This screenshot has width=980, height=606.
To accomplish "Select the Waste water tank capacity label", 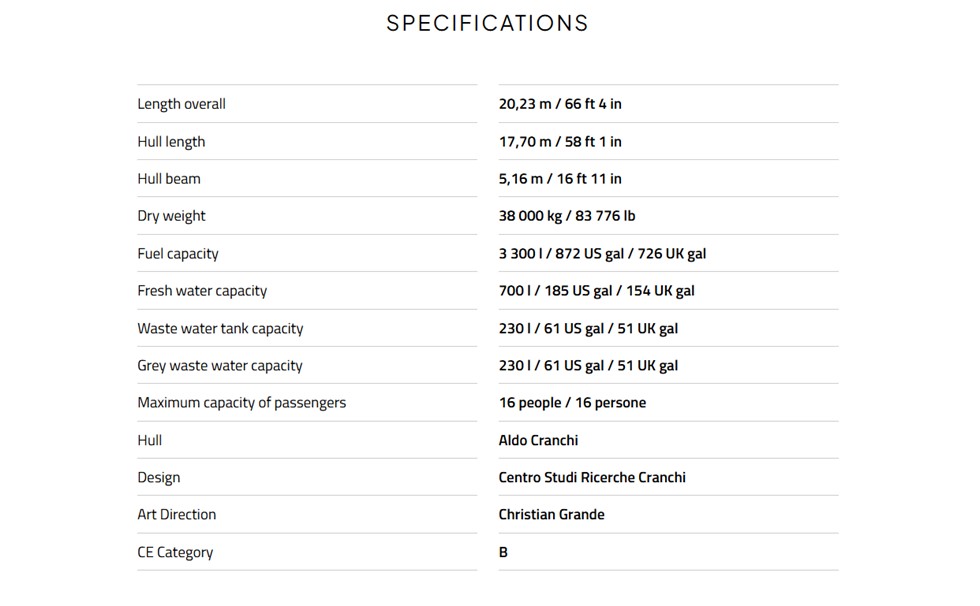I will pyautogui.click(x=220, y=329).
